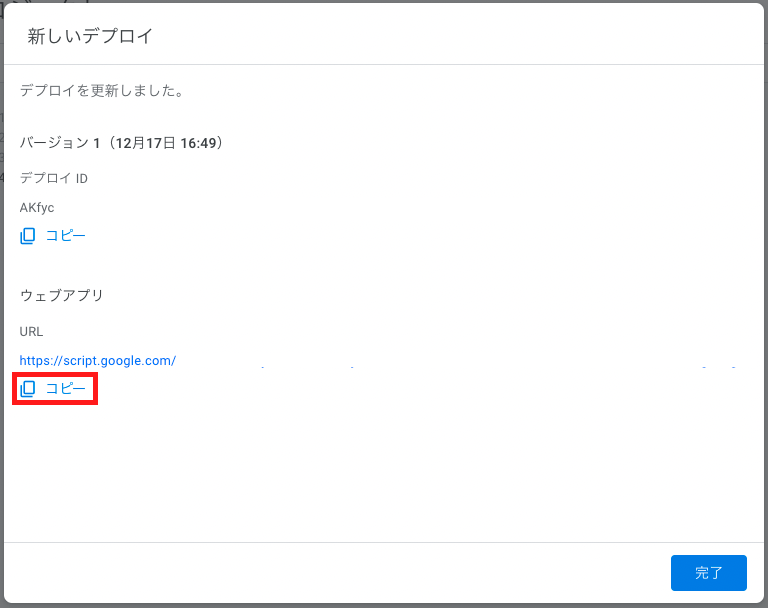768x608 pixels.
Task: Click the URL label
Action: [31, 332]
